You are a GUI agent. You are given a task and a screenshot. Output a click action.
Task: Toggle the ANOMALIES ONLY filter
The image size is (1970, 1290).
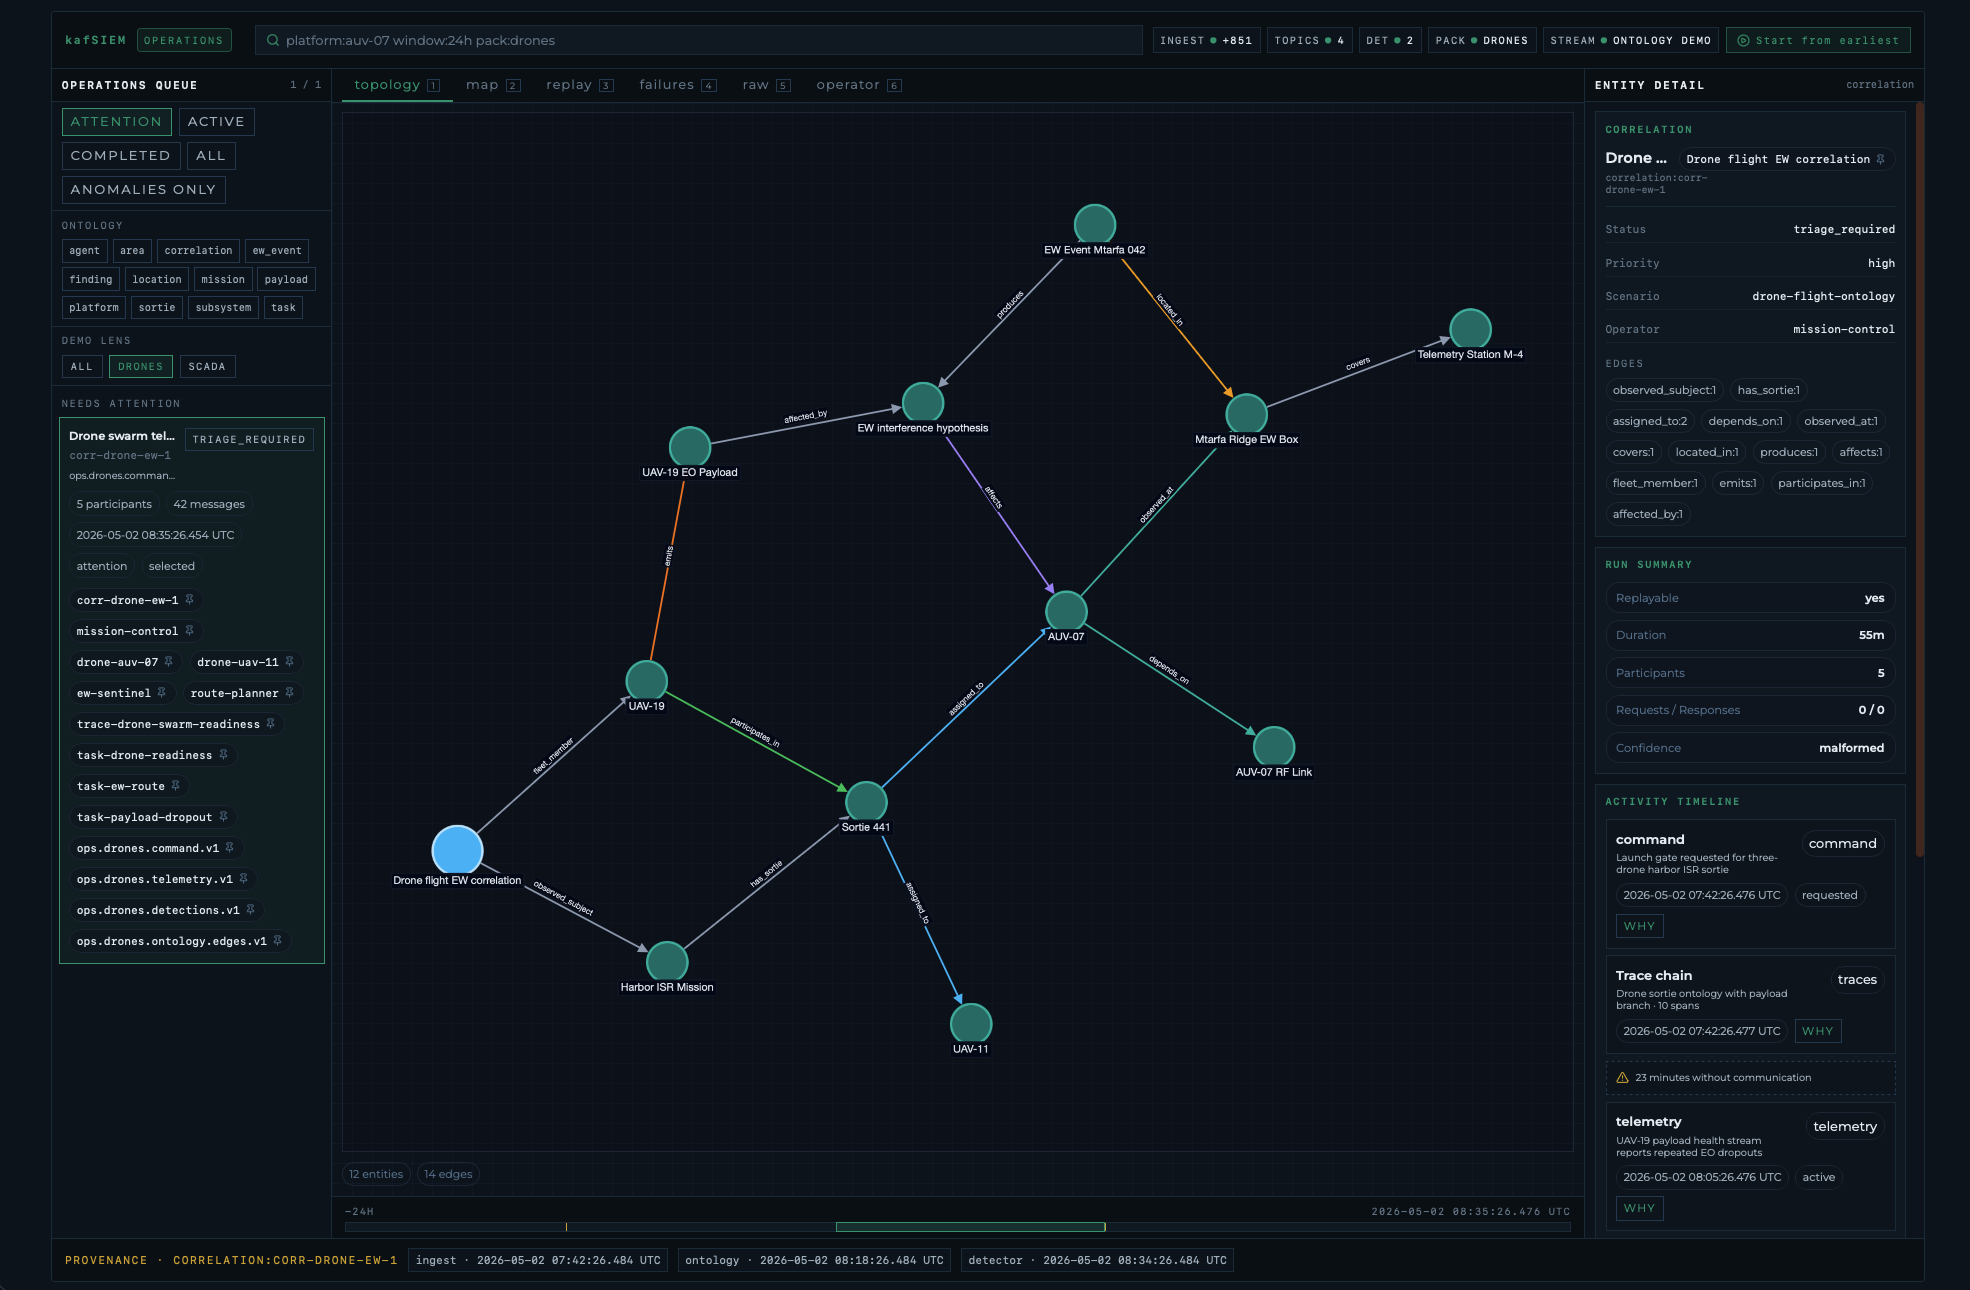tap(143, 190)
